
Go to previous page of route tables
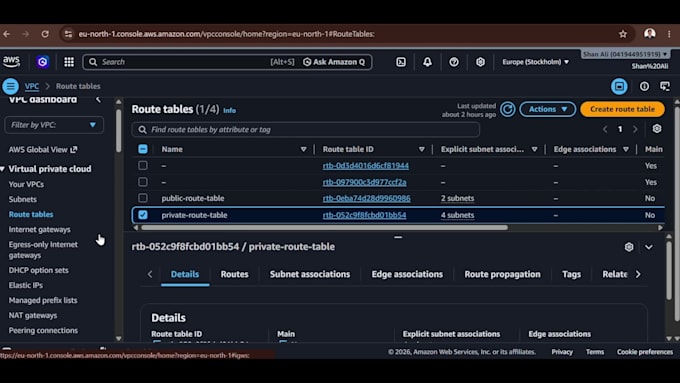point(605,129)
